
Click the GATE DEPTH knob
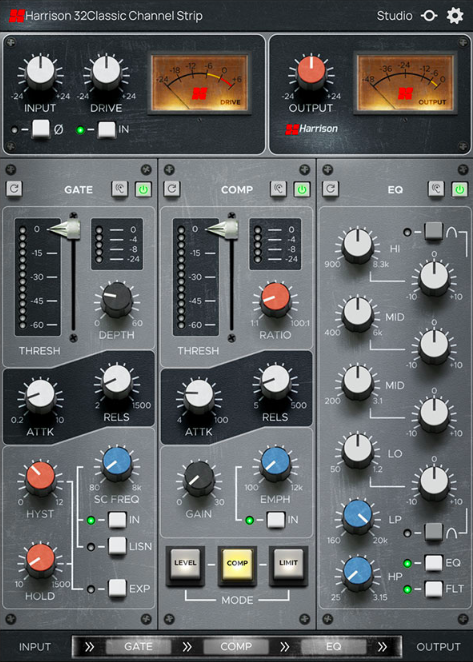[x=117, y=300]
